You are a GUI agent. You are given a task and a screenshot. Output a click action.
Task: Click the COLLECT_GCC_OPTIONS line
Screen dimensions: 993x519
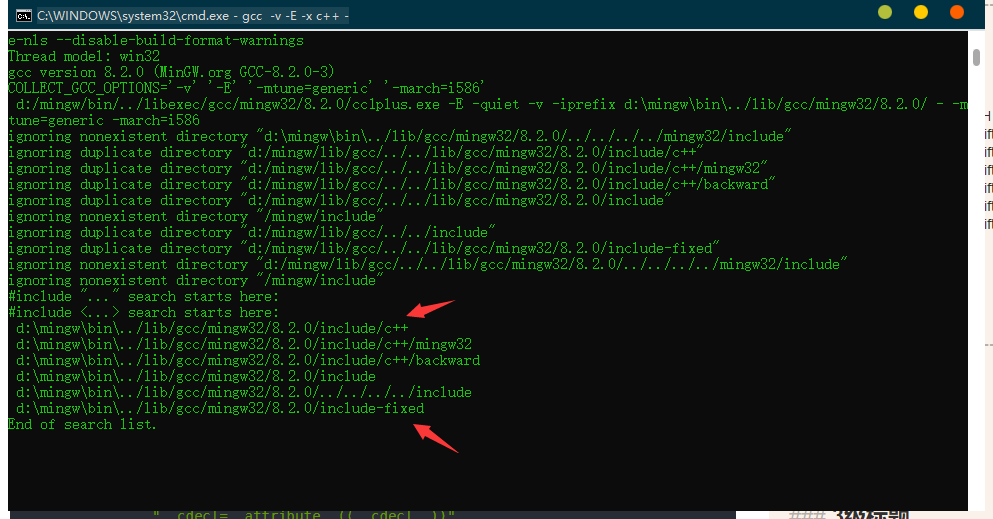(246, 88)
